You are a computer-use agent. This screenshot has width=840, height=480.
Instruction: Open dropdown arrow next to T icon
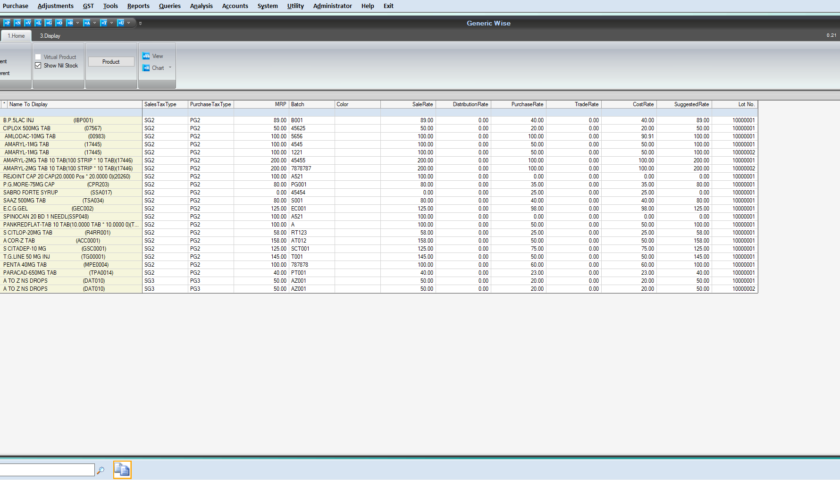pyautogui.click(x=111, y=23)
